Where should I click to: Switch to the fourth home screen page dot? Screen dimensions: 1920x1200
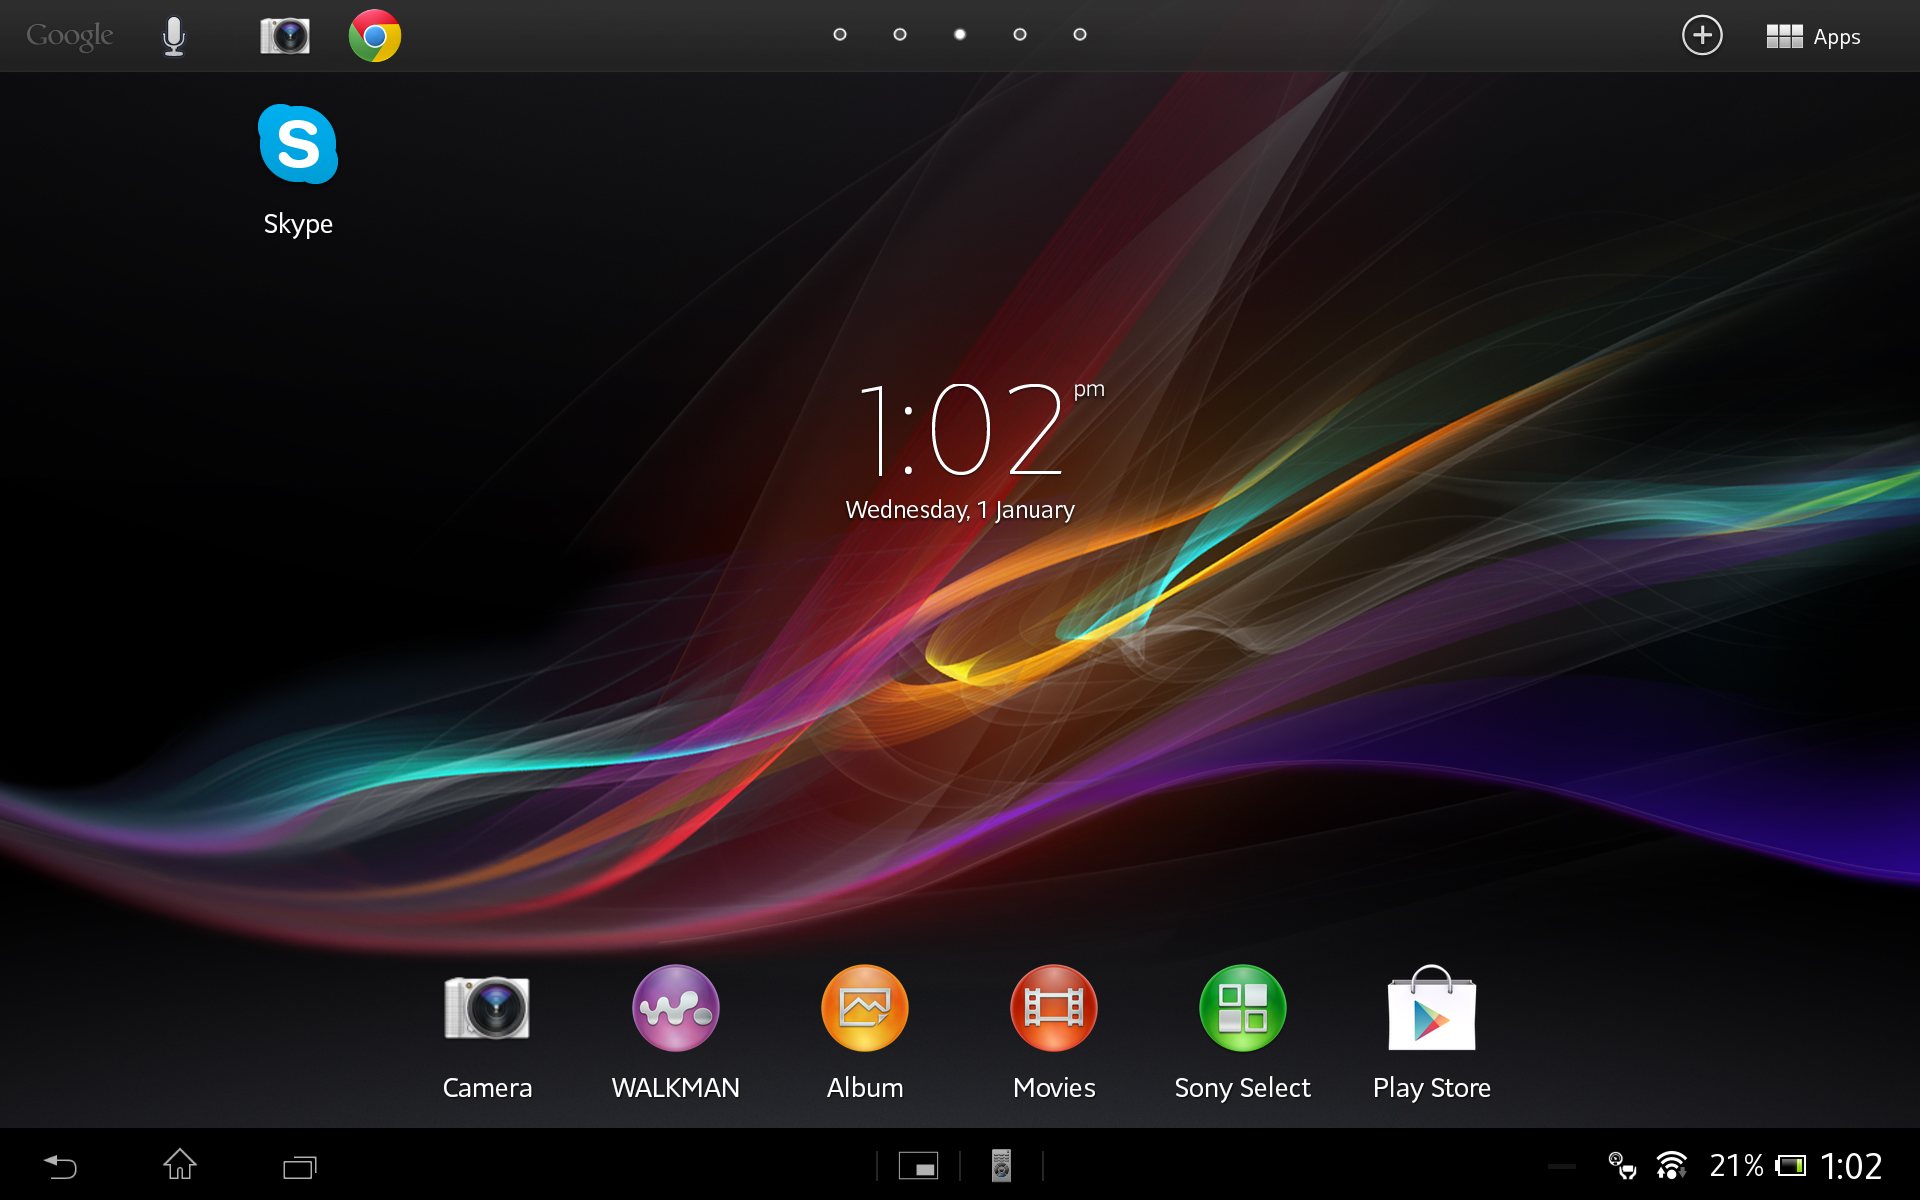pyautogui.click(x=1020, y=35)
